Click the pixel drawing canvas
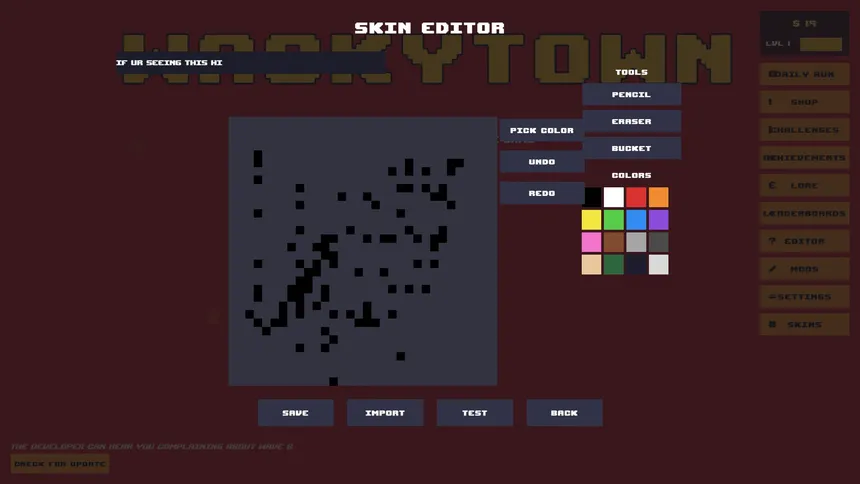Viewport: 860px width, 484px height. [x=363, y=251]
